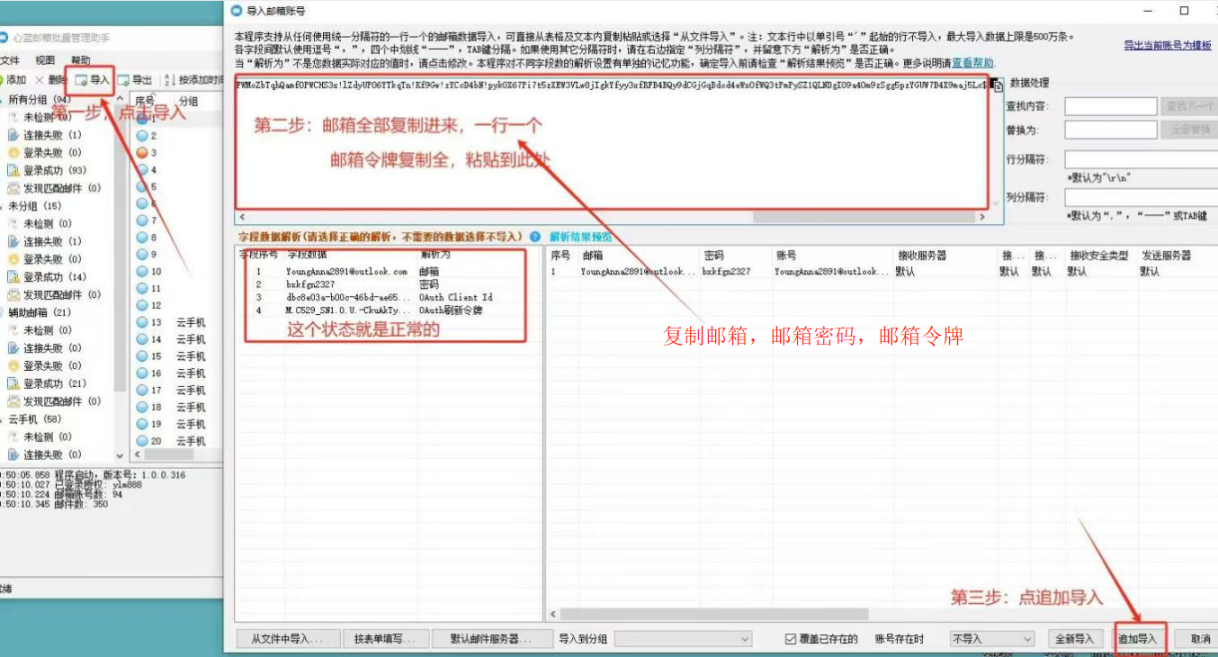This screenshot has width=1218, height=657.
Task: Click the 删除 delete toolbar button
Action: point(52,80)
